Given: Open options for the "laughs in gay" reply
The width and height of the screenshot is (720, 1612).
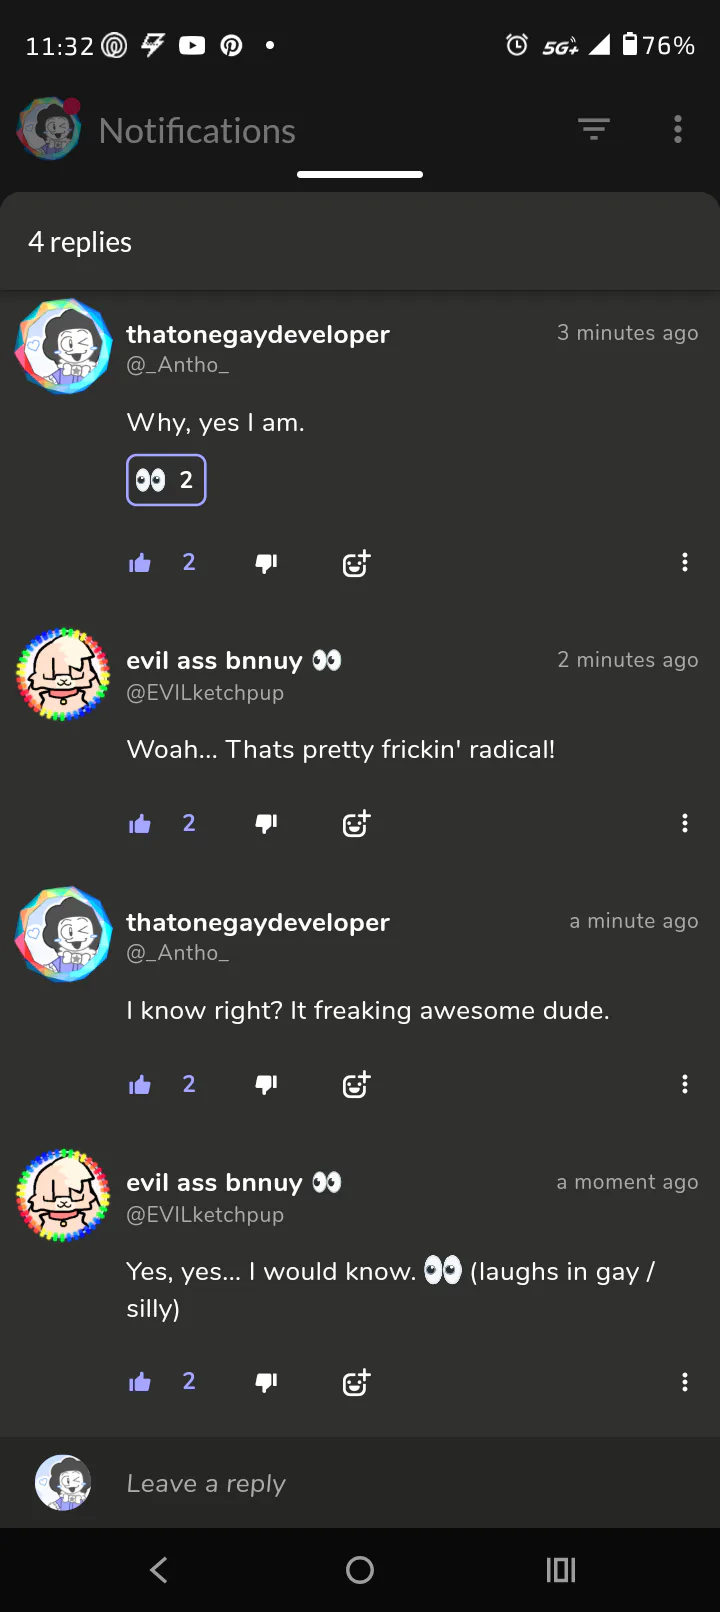Looking at the screenshot, I should pos(685,1382).
